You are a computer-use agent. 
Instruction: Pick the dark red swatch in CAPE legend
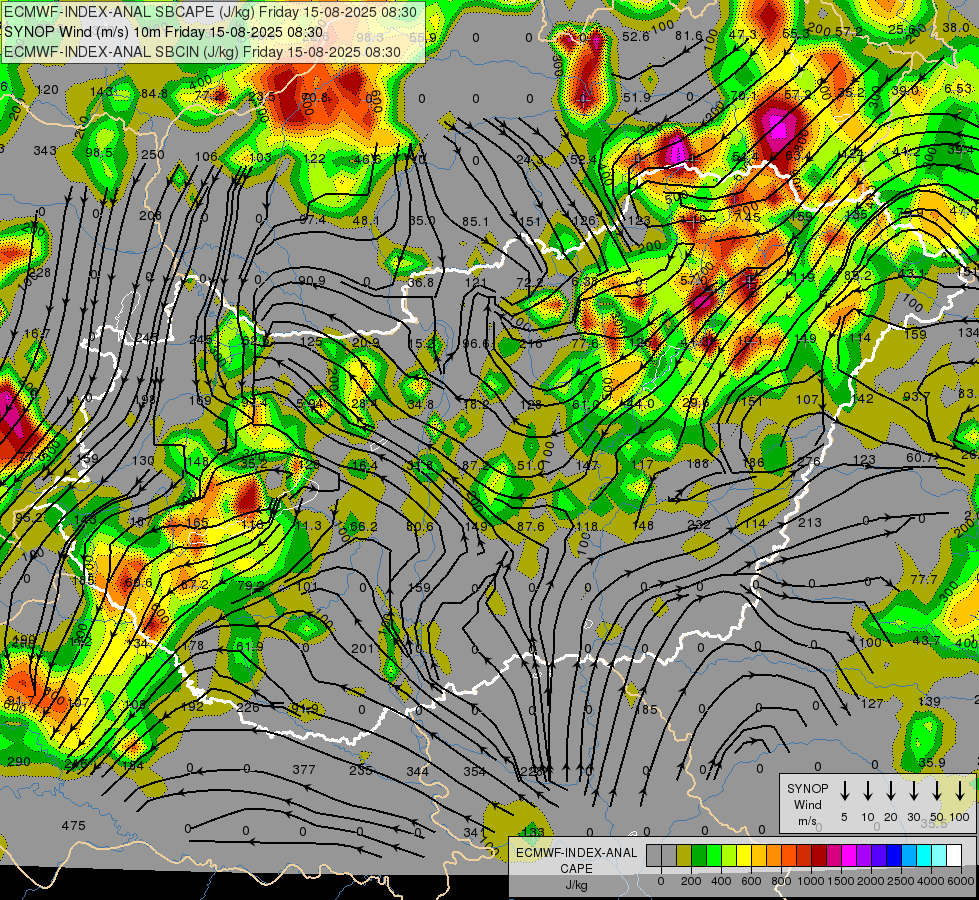coord(819,855)
